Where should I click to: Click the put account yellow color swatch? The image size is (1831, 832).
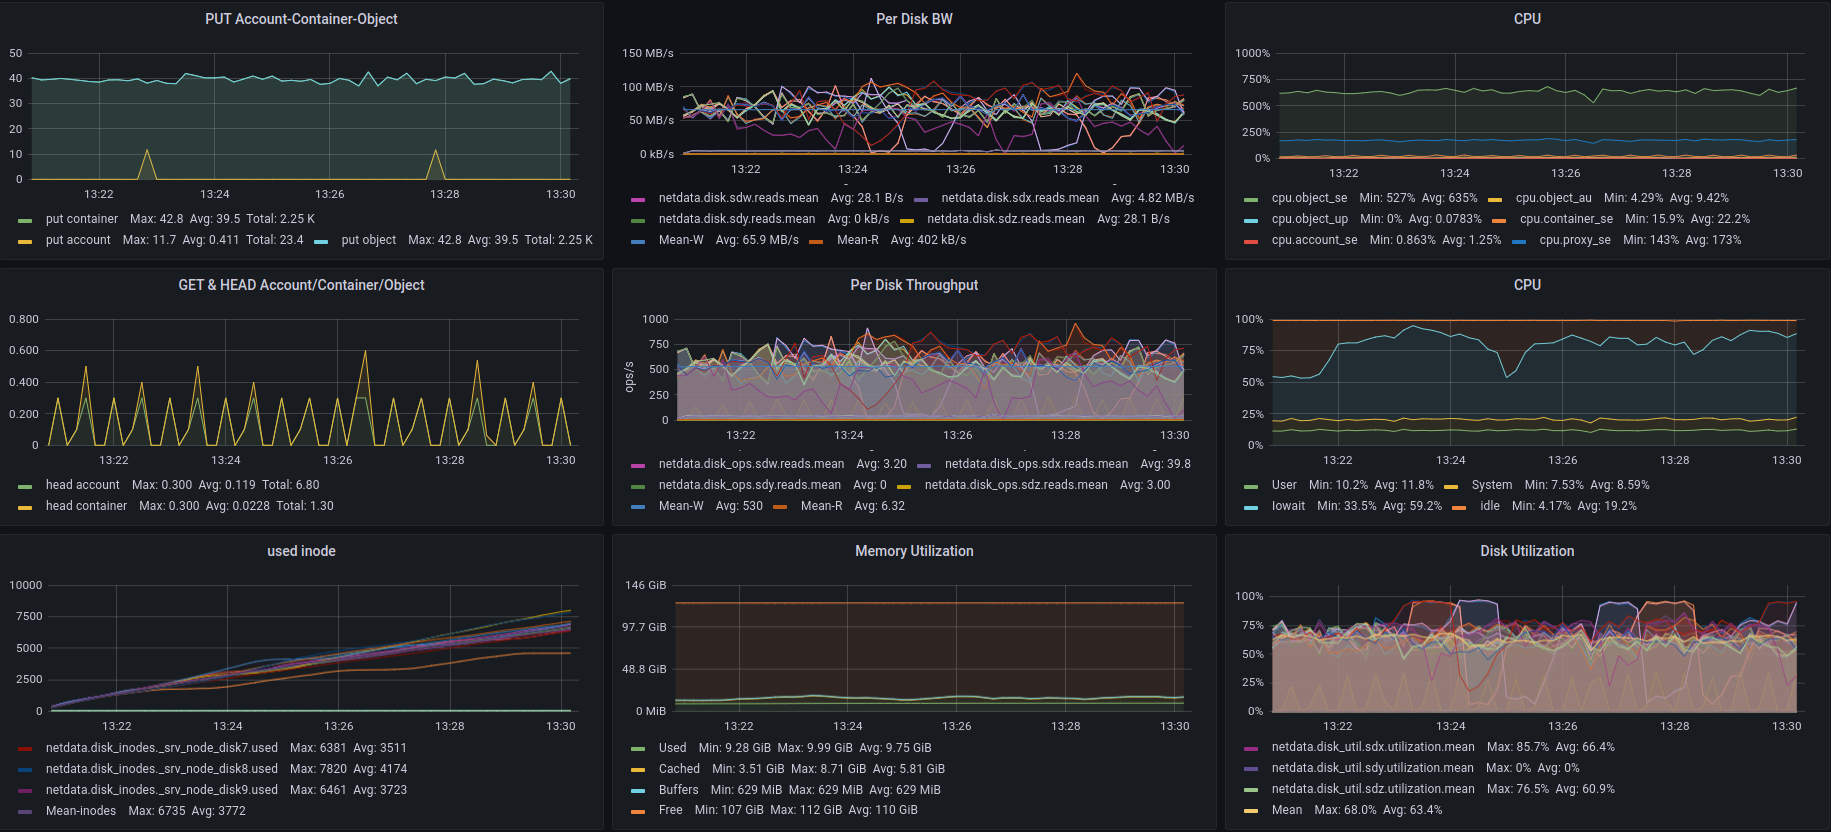(25, 241)
